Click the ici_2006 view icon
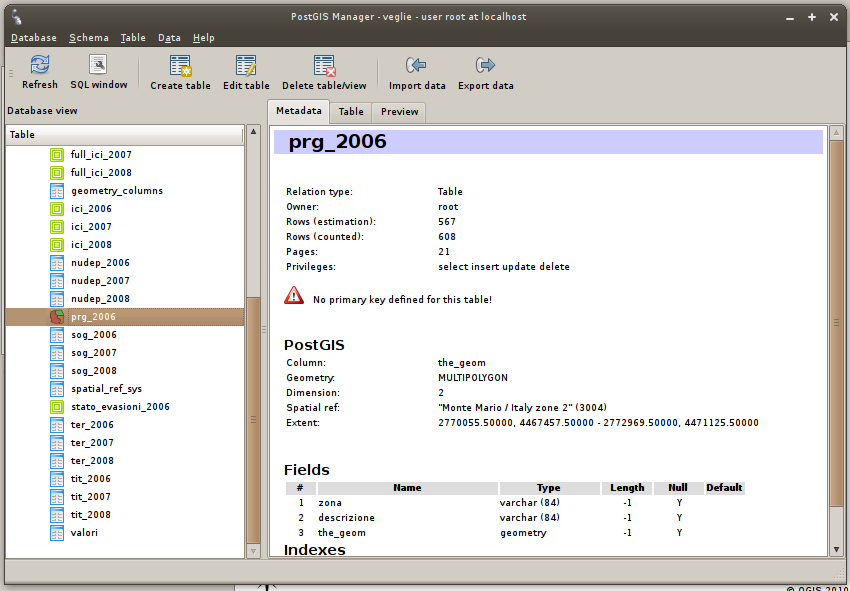The height and width of the screenshot is (591, 850). tap(57, 209)
